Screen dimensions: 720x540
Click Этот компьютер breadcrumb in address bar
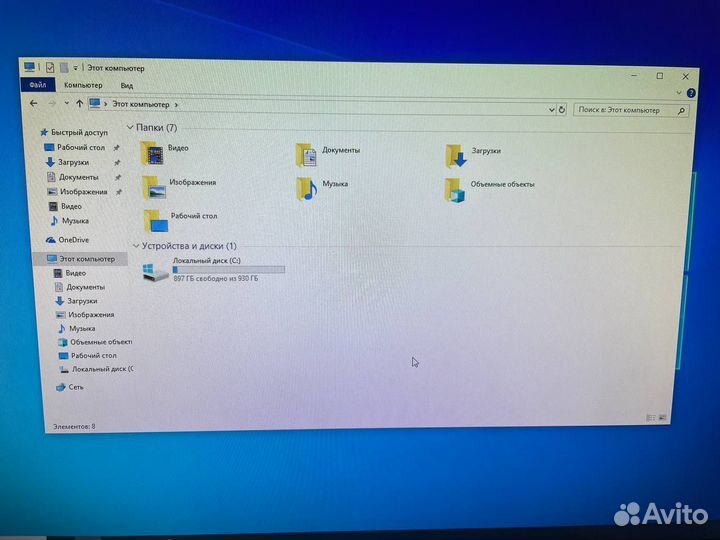(141, 105)
